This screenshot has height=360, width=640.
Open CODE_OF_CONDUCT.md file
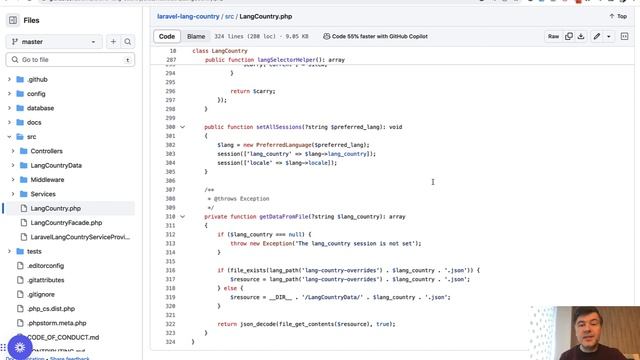(63, 337)
